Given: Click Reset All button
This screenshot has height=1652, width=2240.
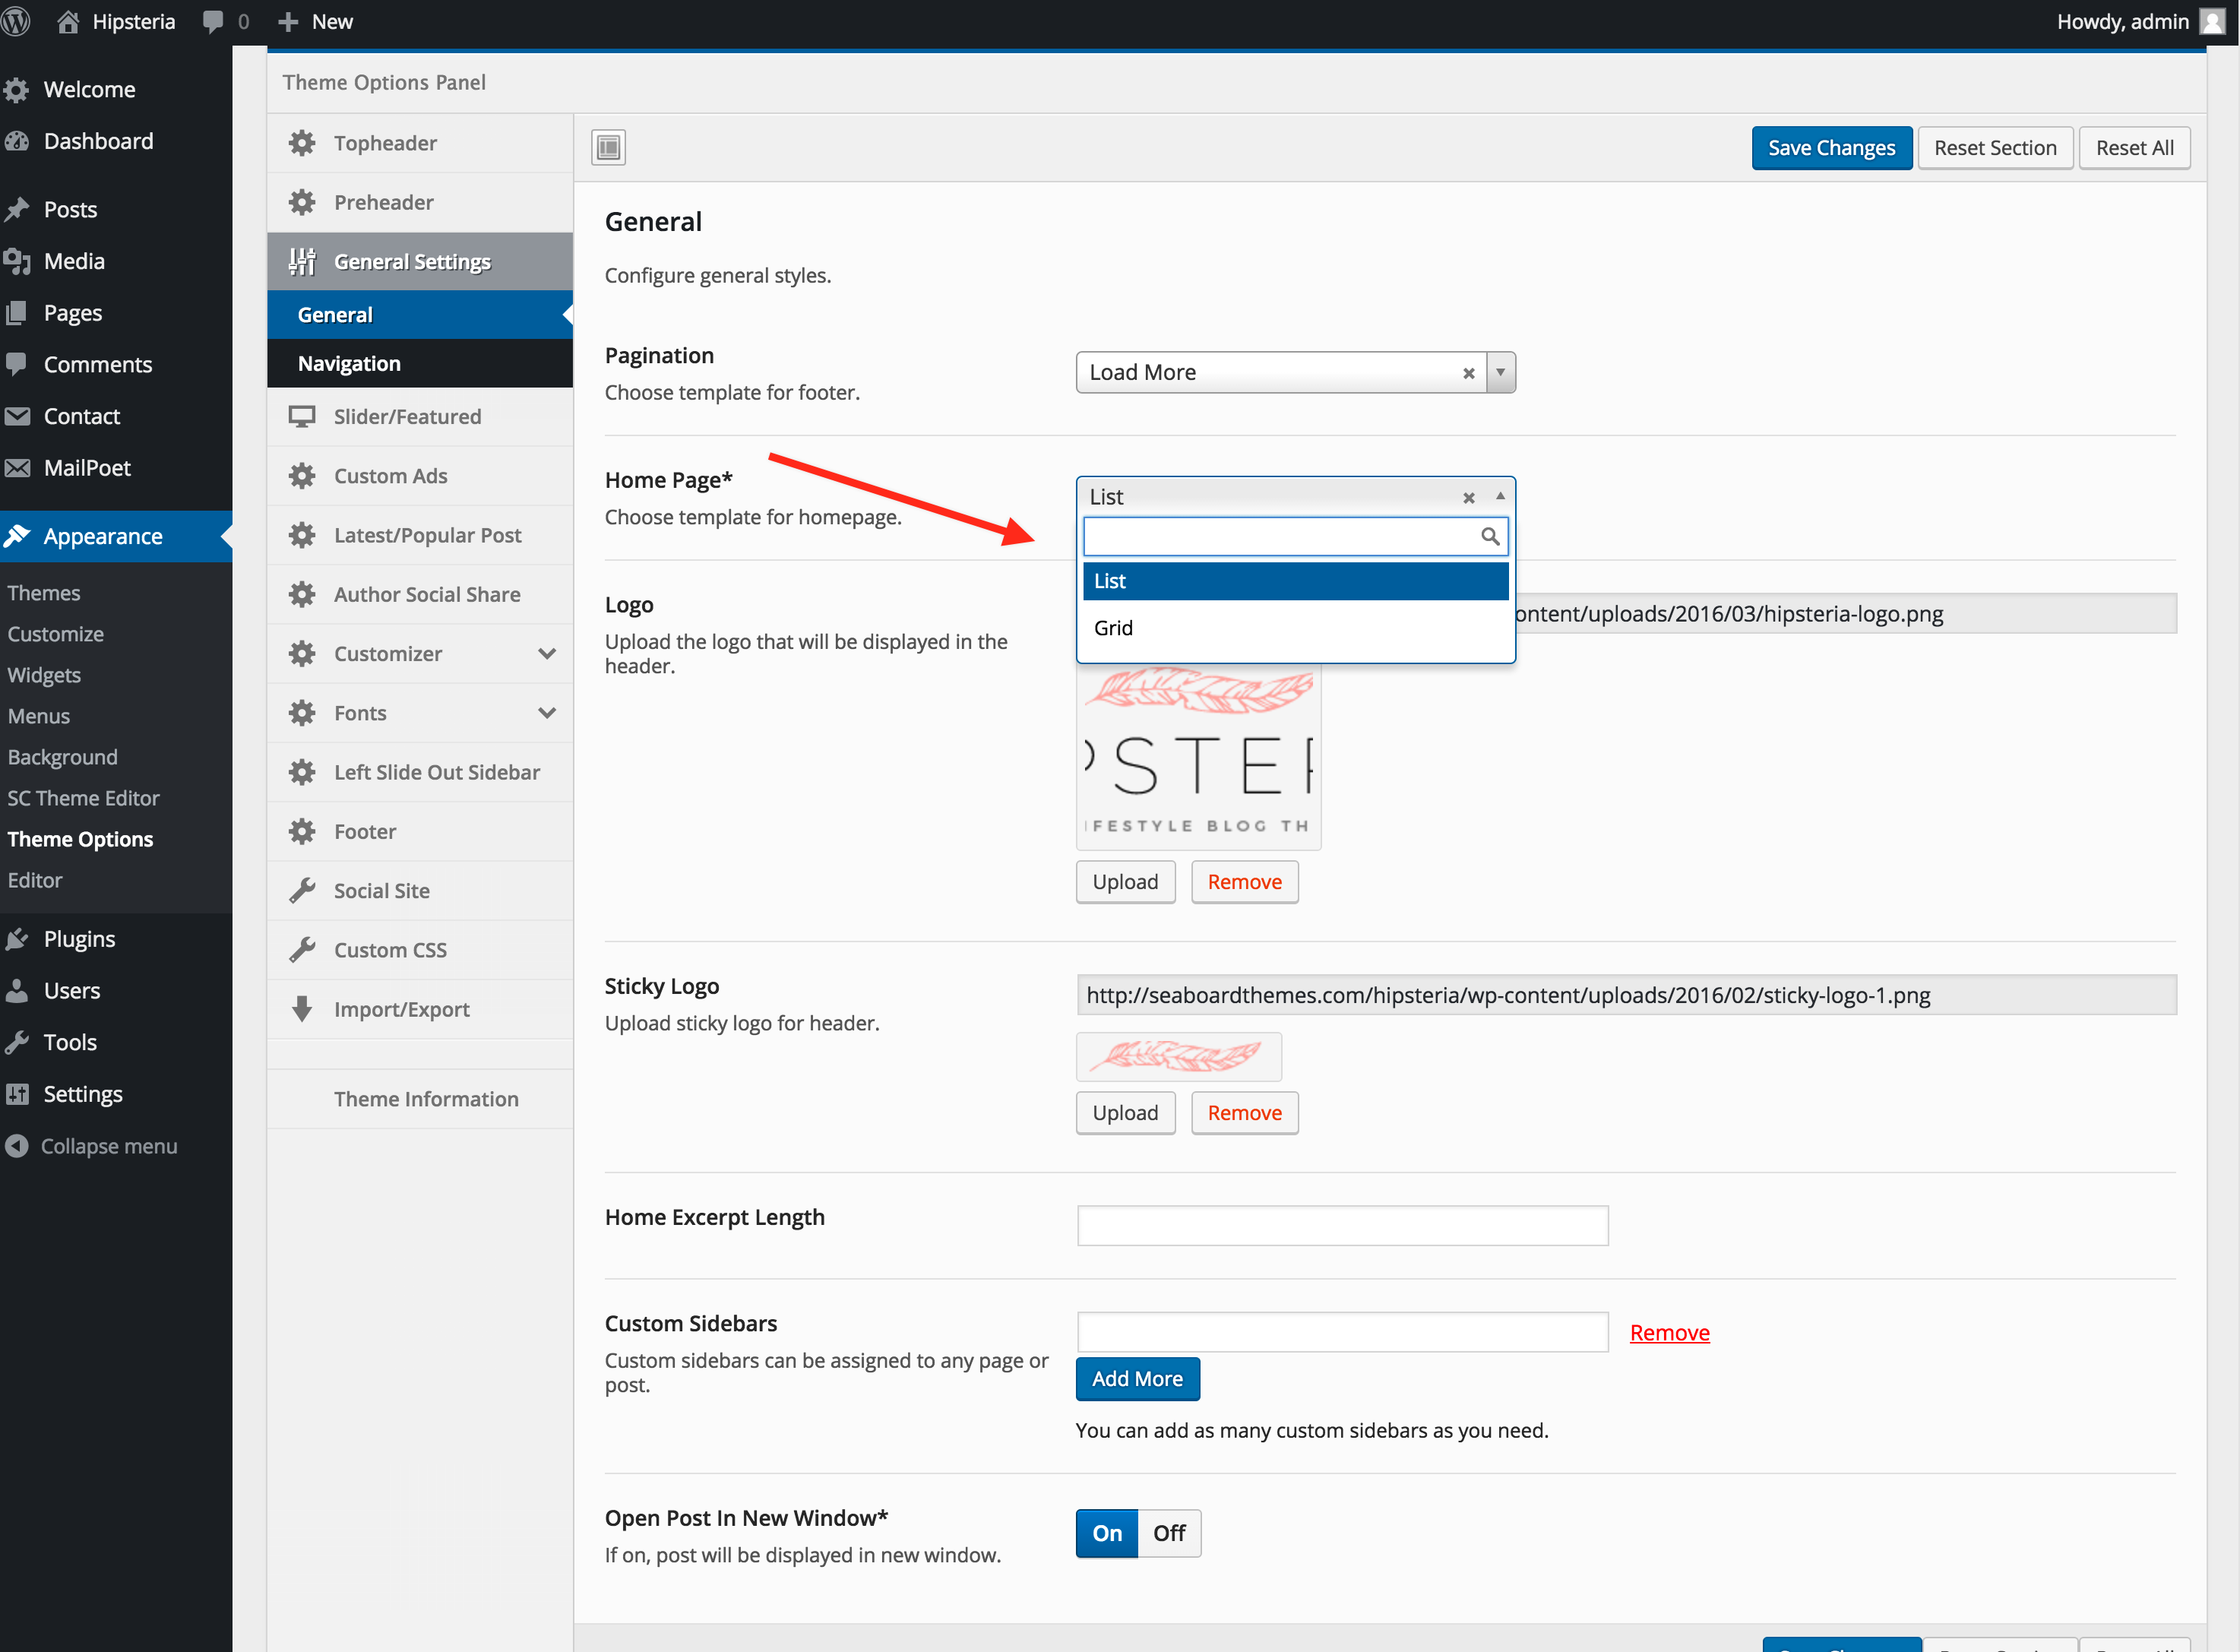Looking at the screenshot, I should [2134, 147].
